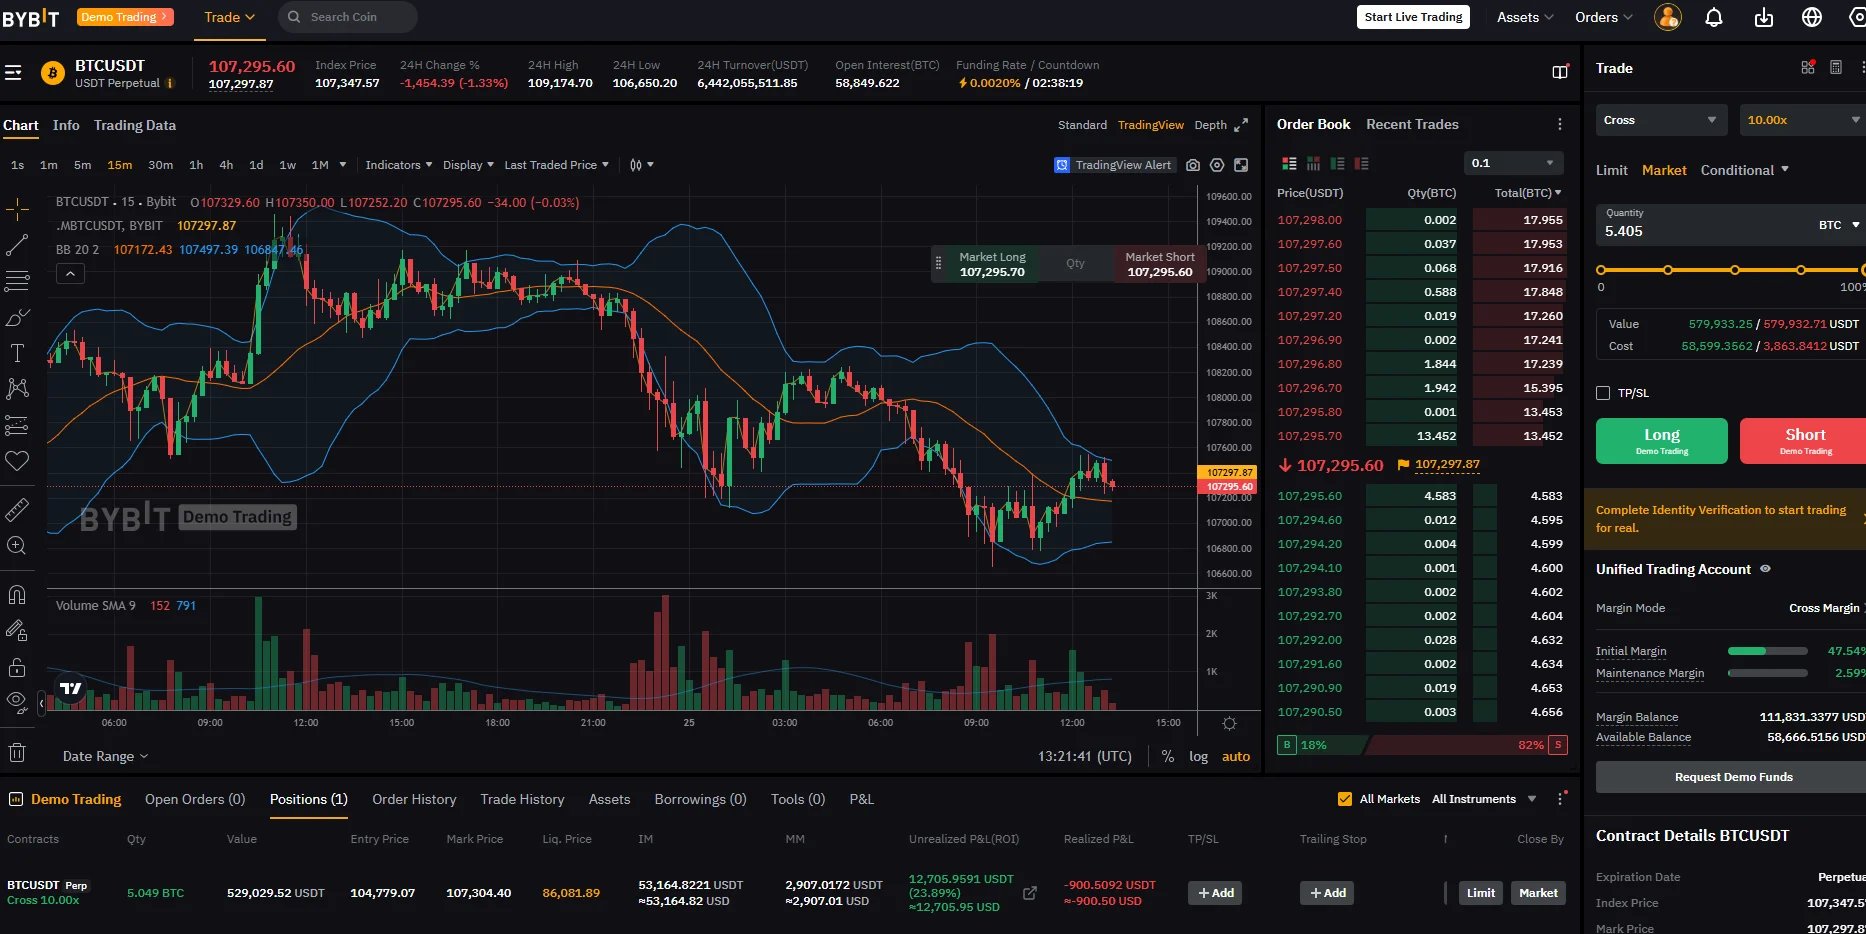Open chart settings gear
The image size is (1866, 934).
click(x=1217, y=165)
